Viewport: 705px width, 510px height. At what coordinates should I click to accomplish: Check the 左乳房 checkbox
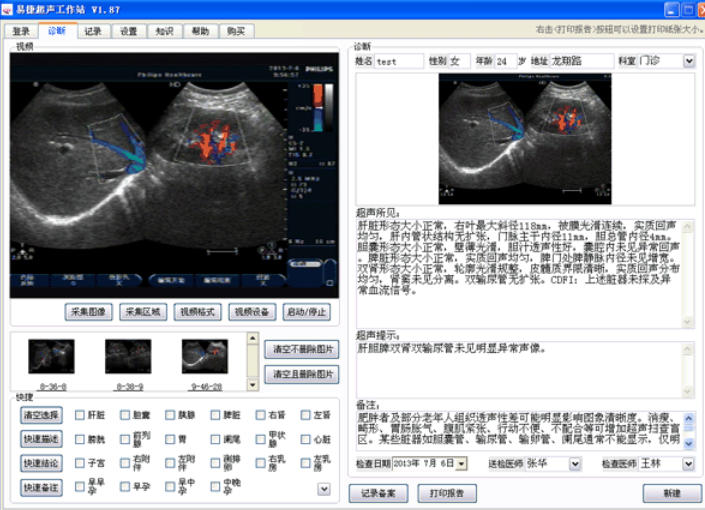tap(306, 463)
